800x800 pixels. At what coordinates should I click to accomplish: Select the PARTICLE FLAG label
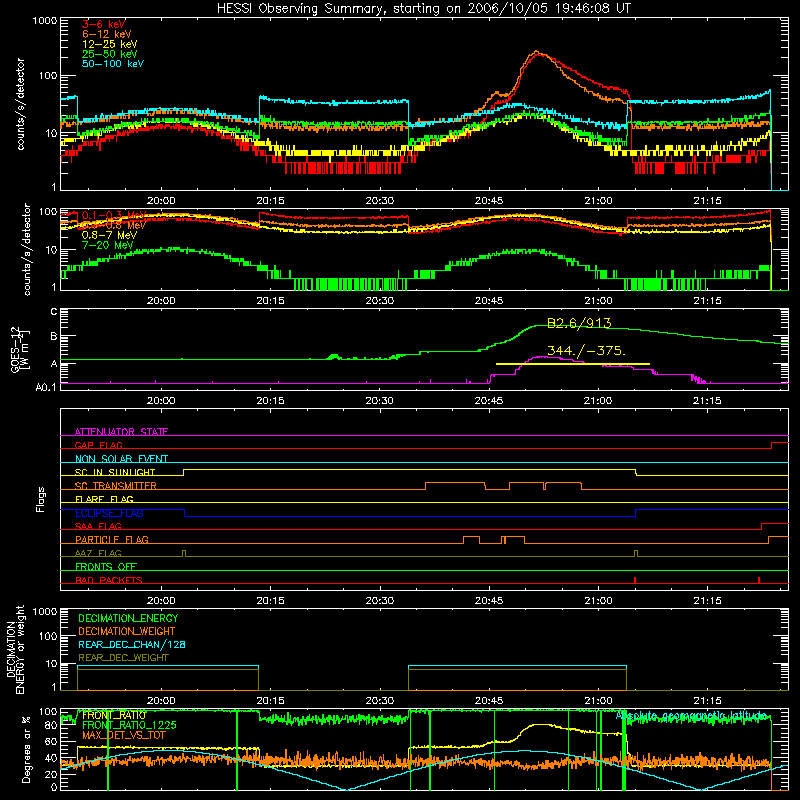click(x=112, y=540)
